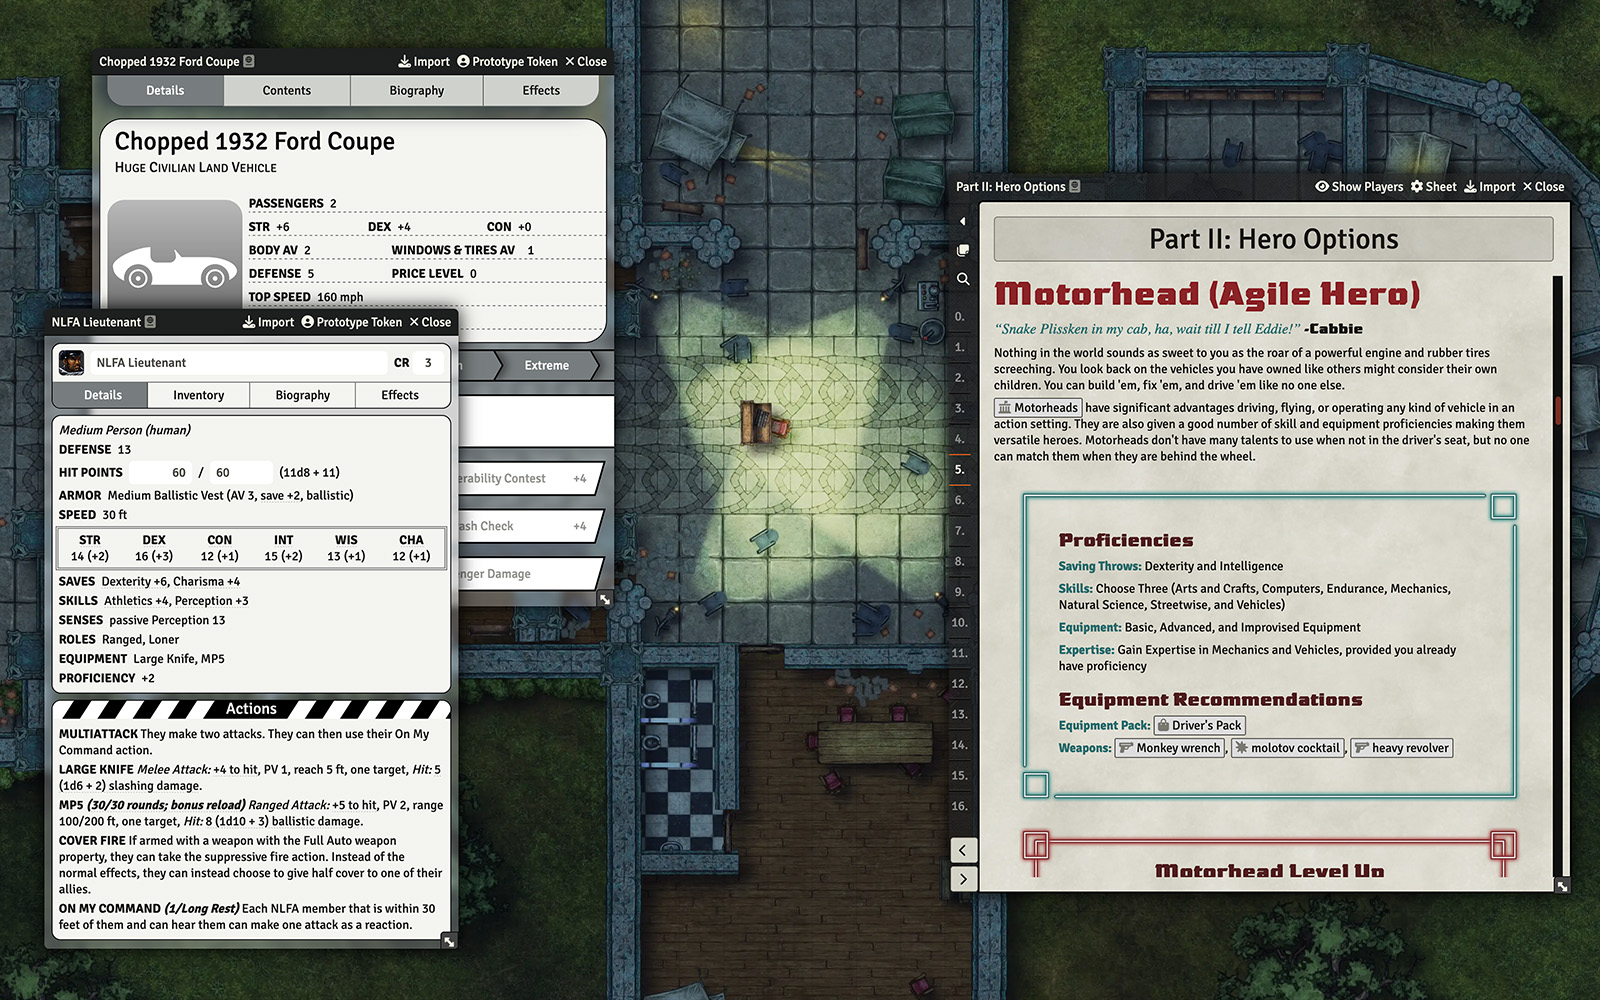Viewport: 1600px width, 1000px height.
Task: Click the Passenger Damage button on Ford Coupe sheet
Action: click(528, 573)
